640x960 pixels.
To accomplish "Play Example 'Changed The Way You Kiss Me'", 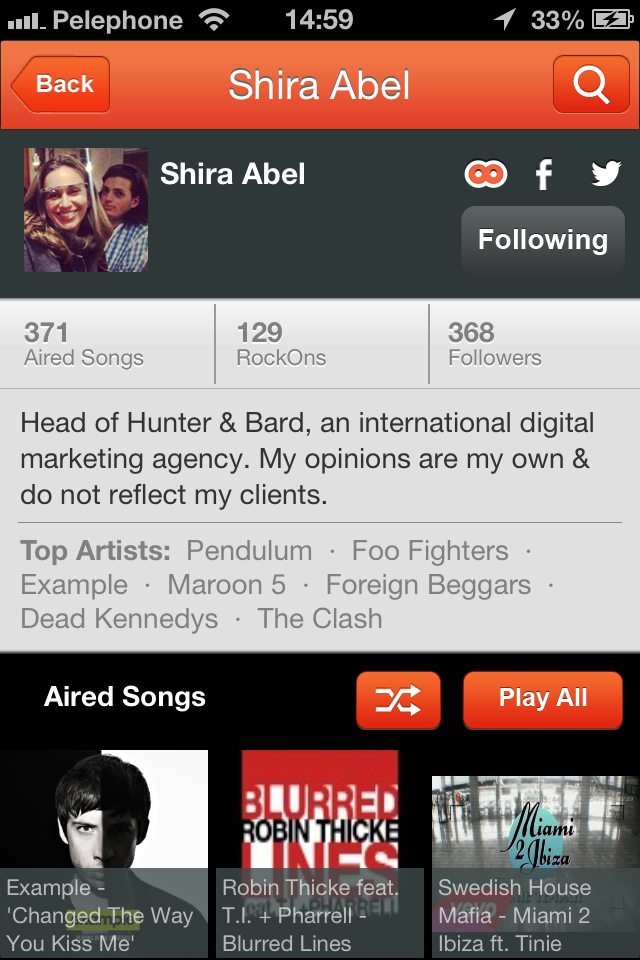I will 104,853.
